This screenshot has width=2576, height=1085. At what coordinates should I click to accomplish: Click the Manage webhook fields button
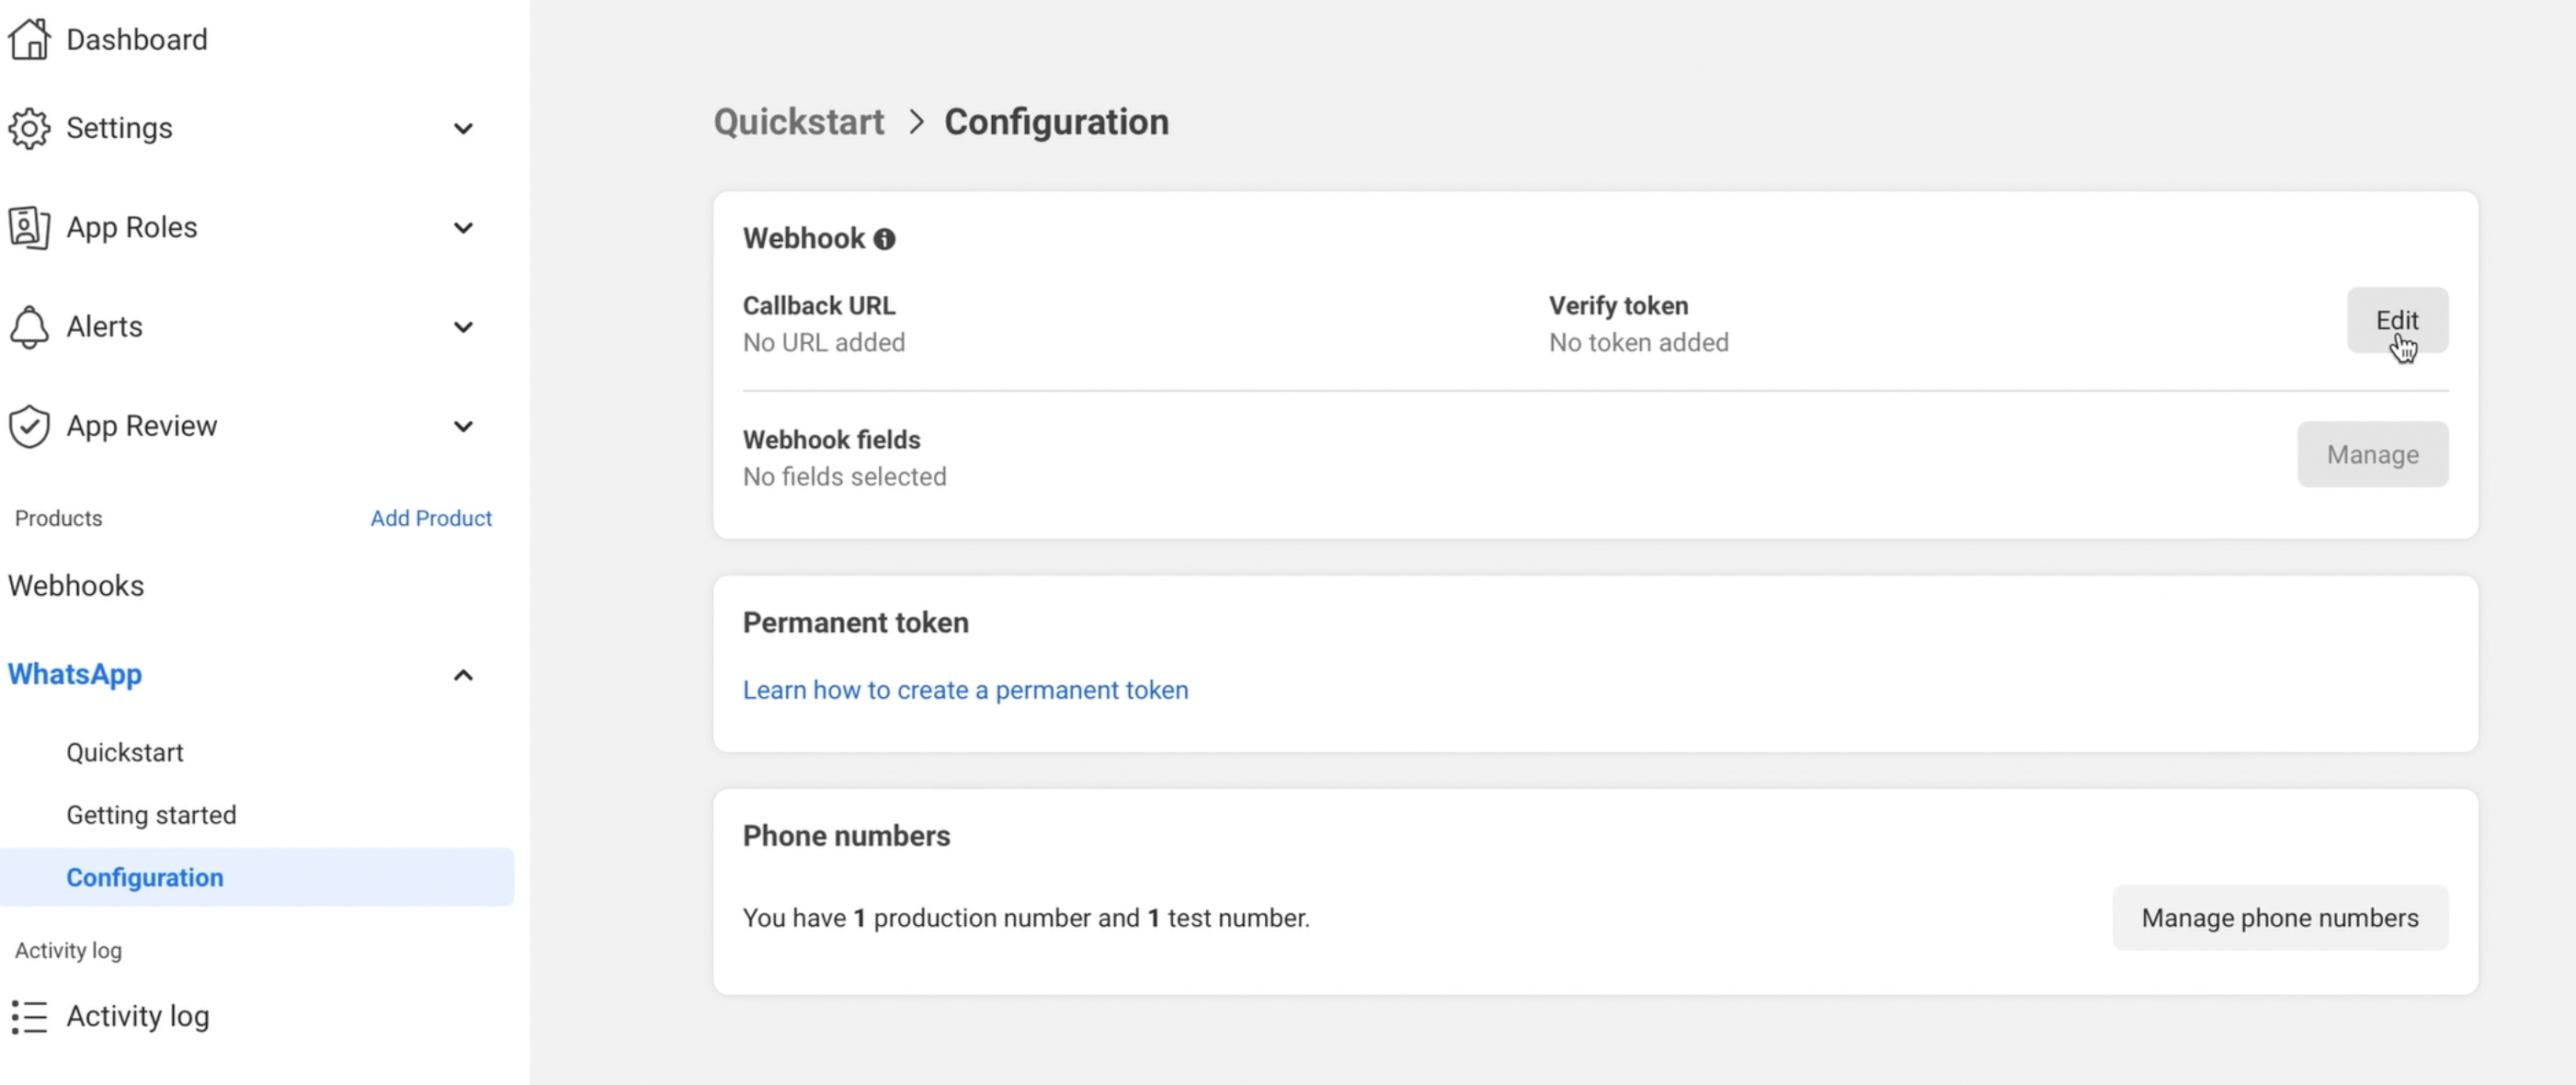(2372, 454)
